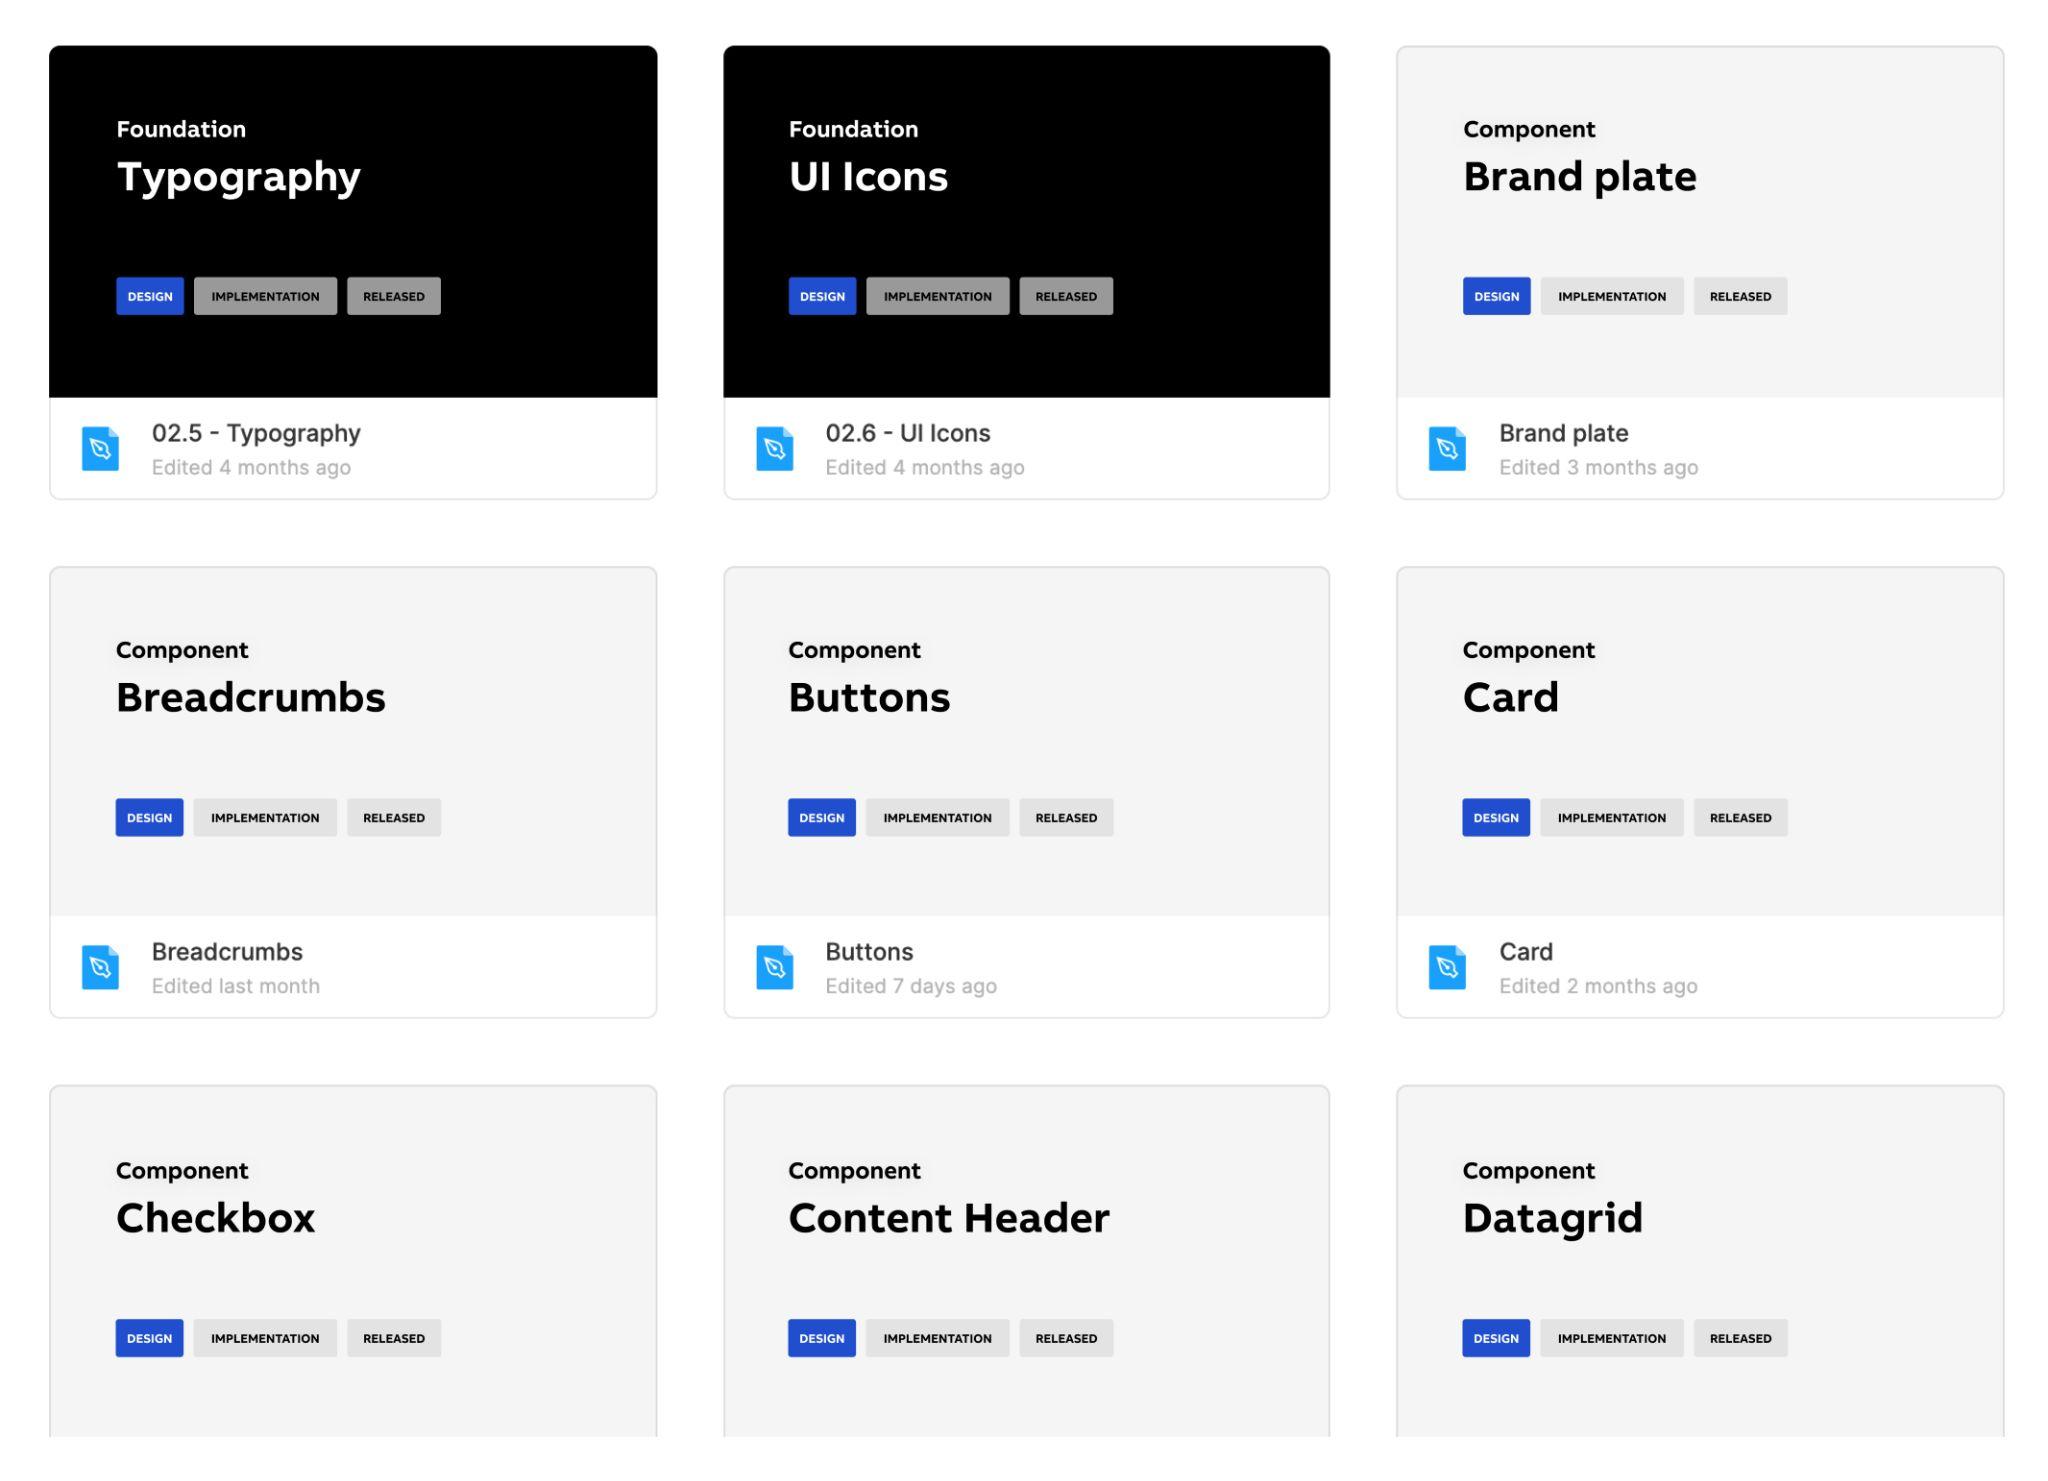
Task: Click the Figma icon on Typography card
Action: click(100, 447)
